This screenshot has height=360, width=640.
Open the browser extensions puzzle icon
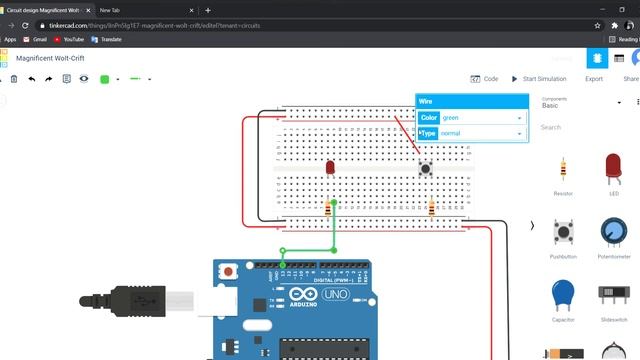[x=614, y=25]
